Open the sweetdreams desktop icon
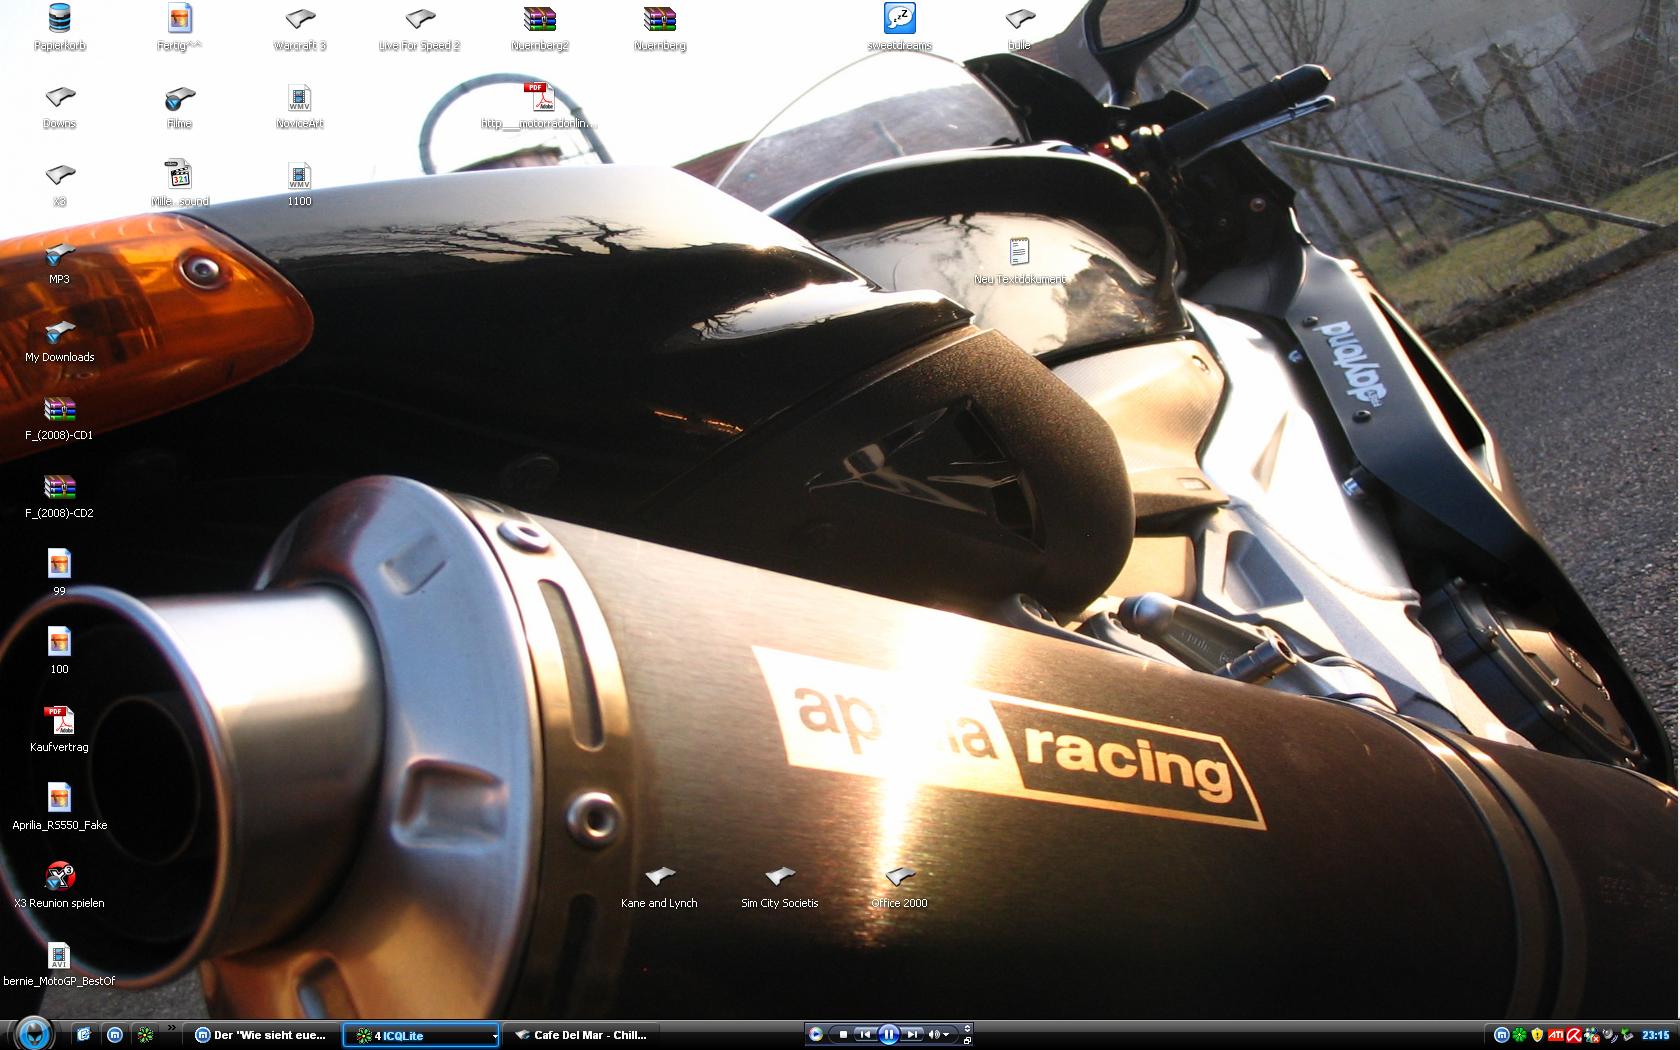The image size is (1680, 1050). (899, 28)
